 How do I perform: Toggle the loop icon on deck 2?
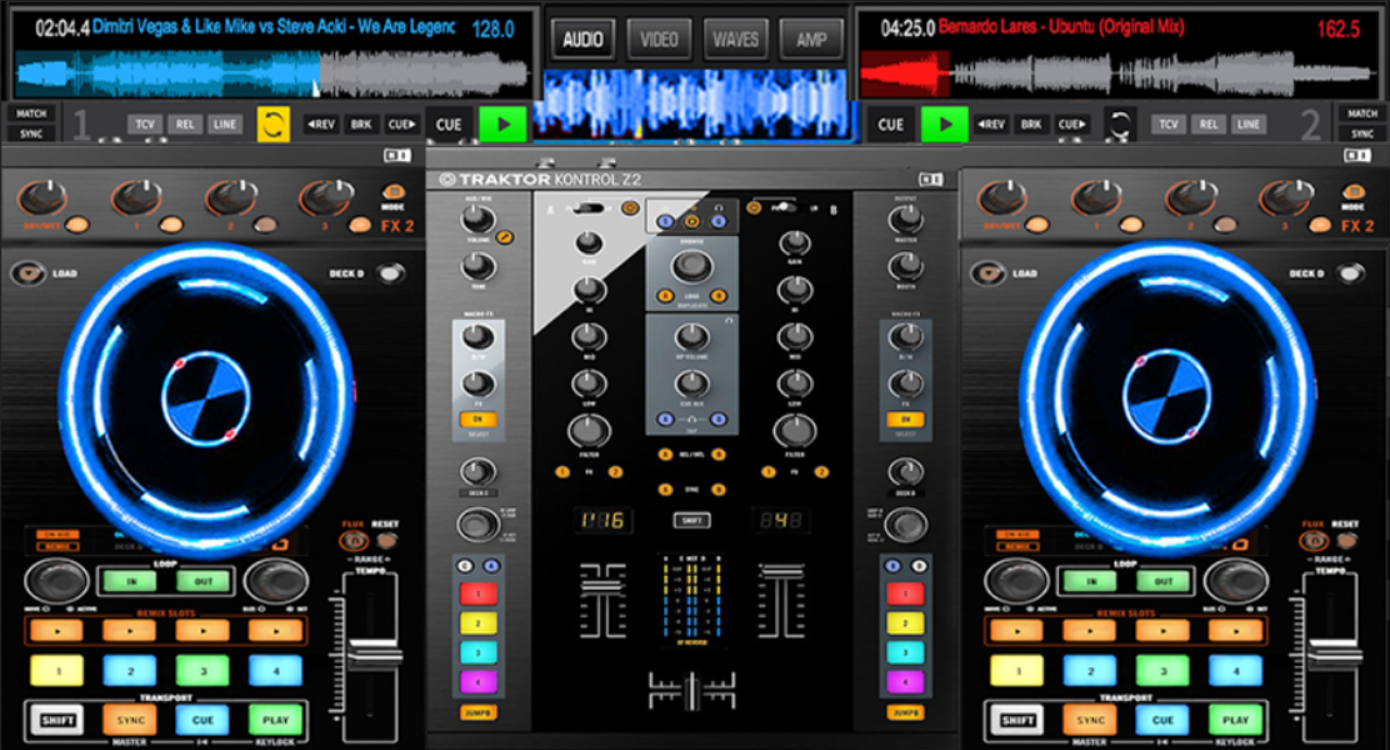pyautogui.click(x=1121, y=124)
